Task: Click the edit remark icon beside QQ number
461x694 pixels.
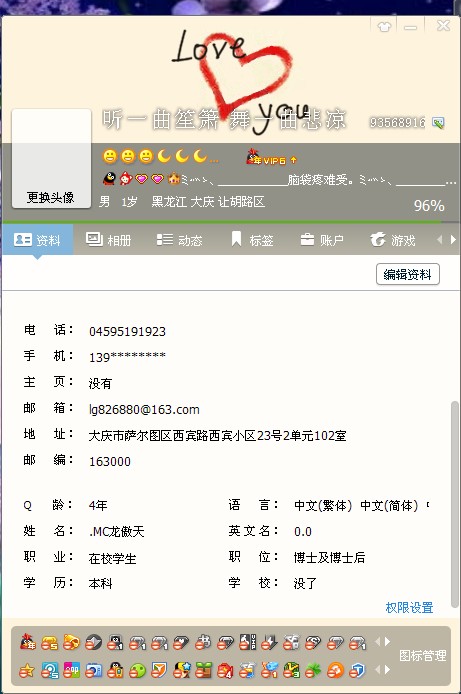Action: pos(438,123)
